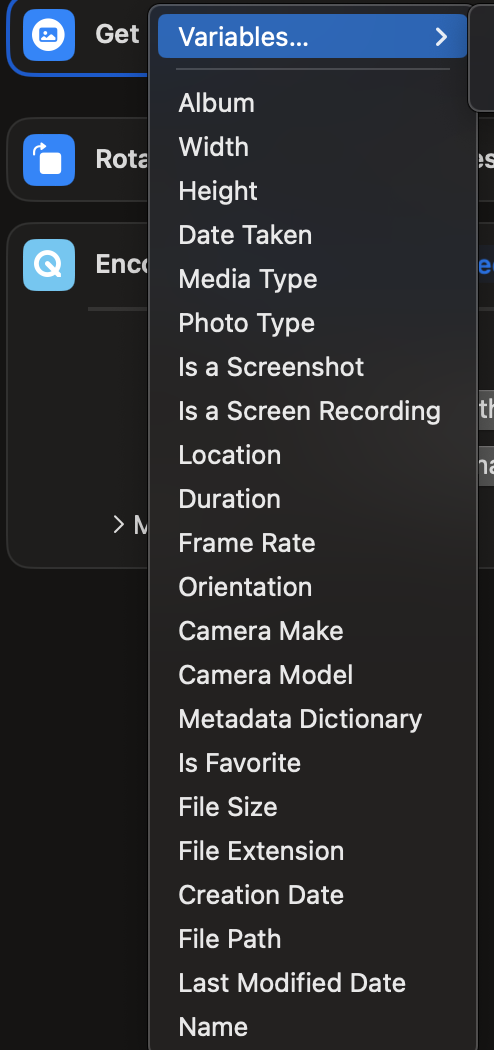
Task: Expand the Variables submenu arrow
Action: tap(441, 36)
